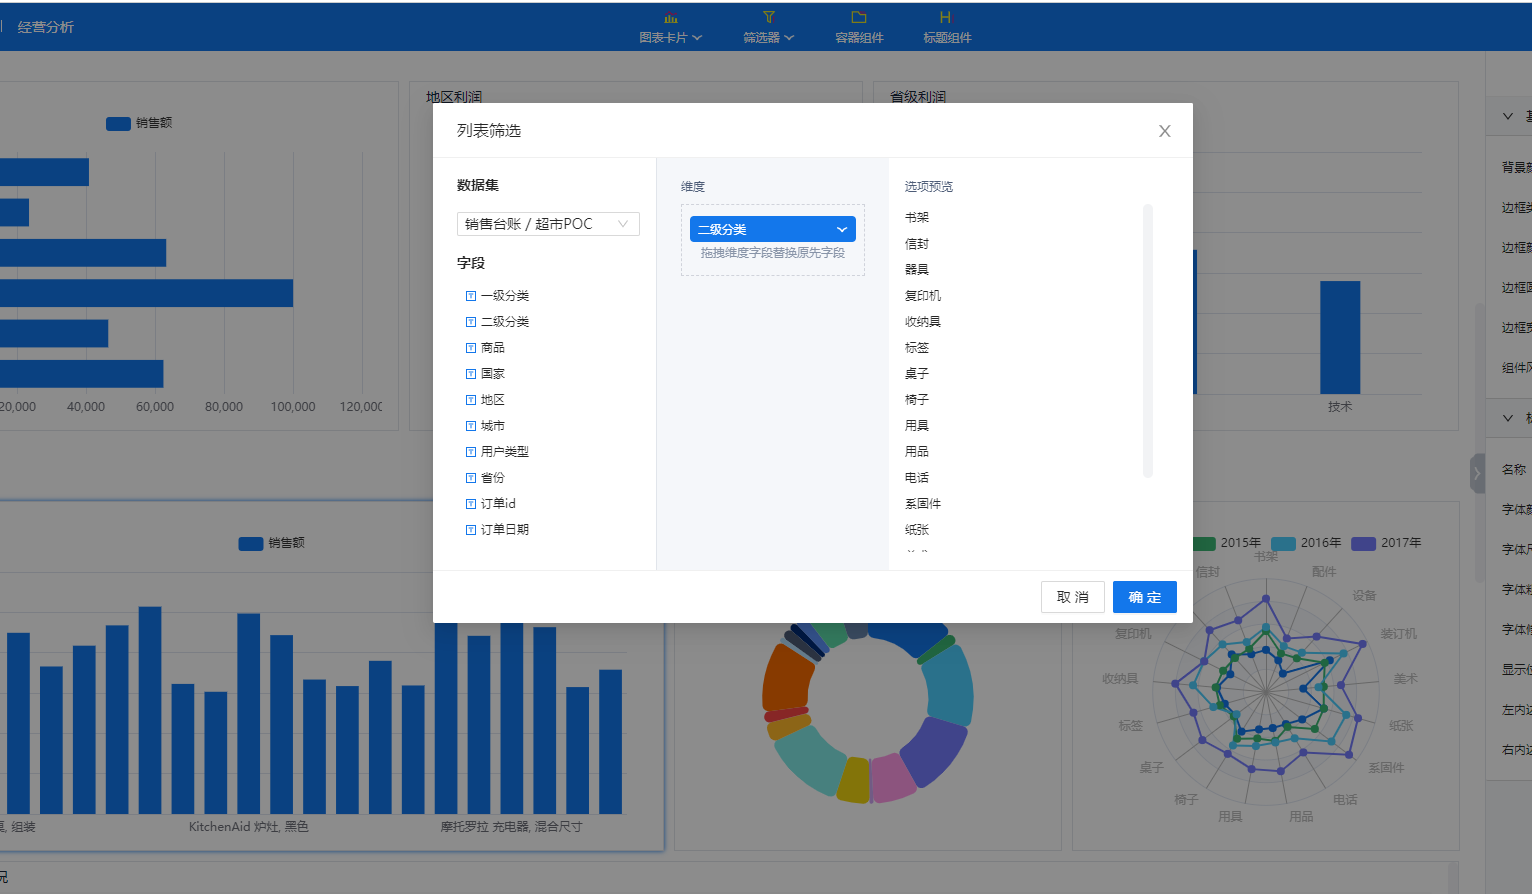Image resolution: width=1532 pixels, height=894 pixels.
Task: Collapse the first section chevron in right panel
Action: (1508, 116)
